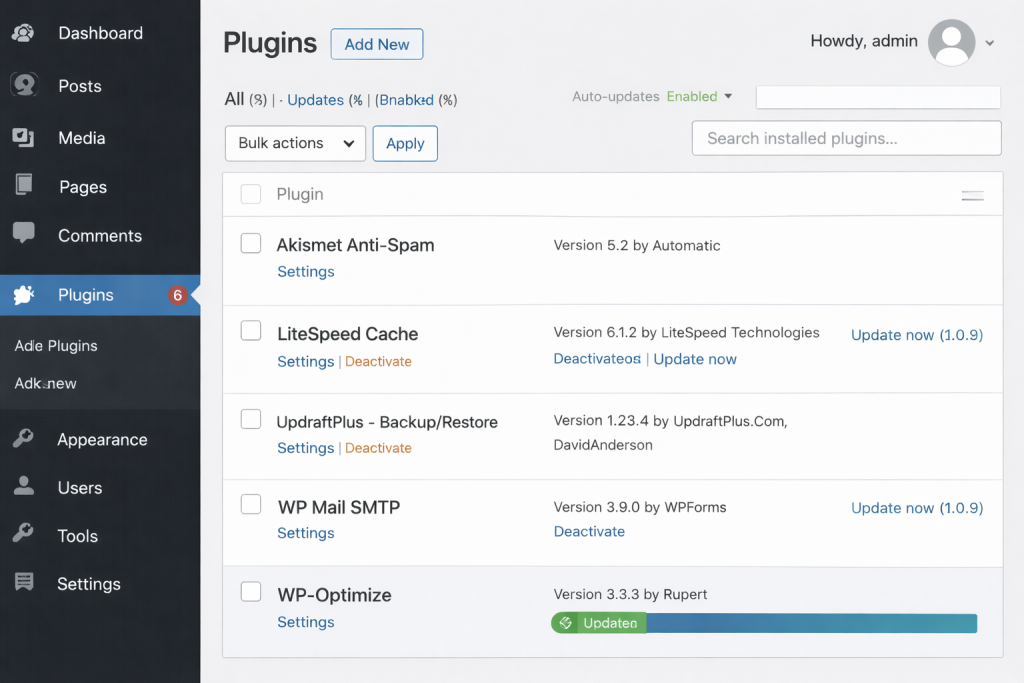Select the UpdraftPlus checkbox
Viewport: 1024px width, 683px height.
(251, 419)
